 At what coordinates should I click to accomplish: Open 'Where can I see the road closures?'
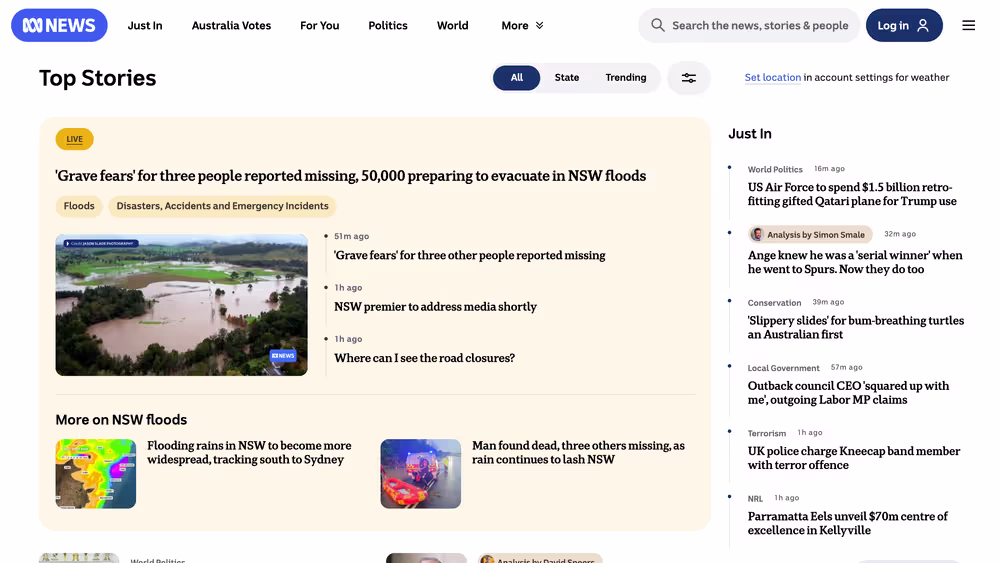pyautogui.click(x=425, y=358)
